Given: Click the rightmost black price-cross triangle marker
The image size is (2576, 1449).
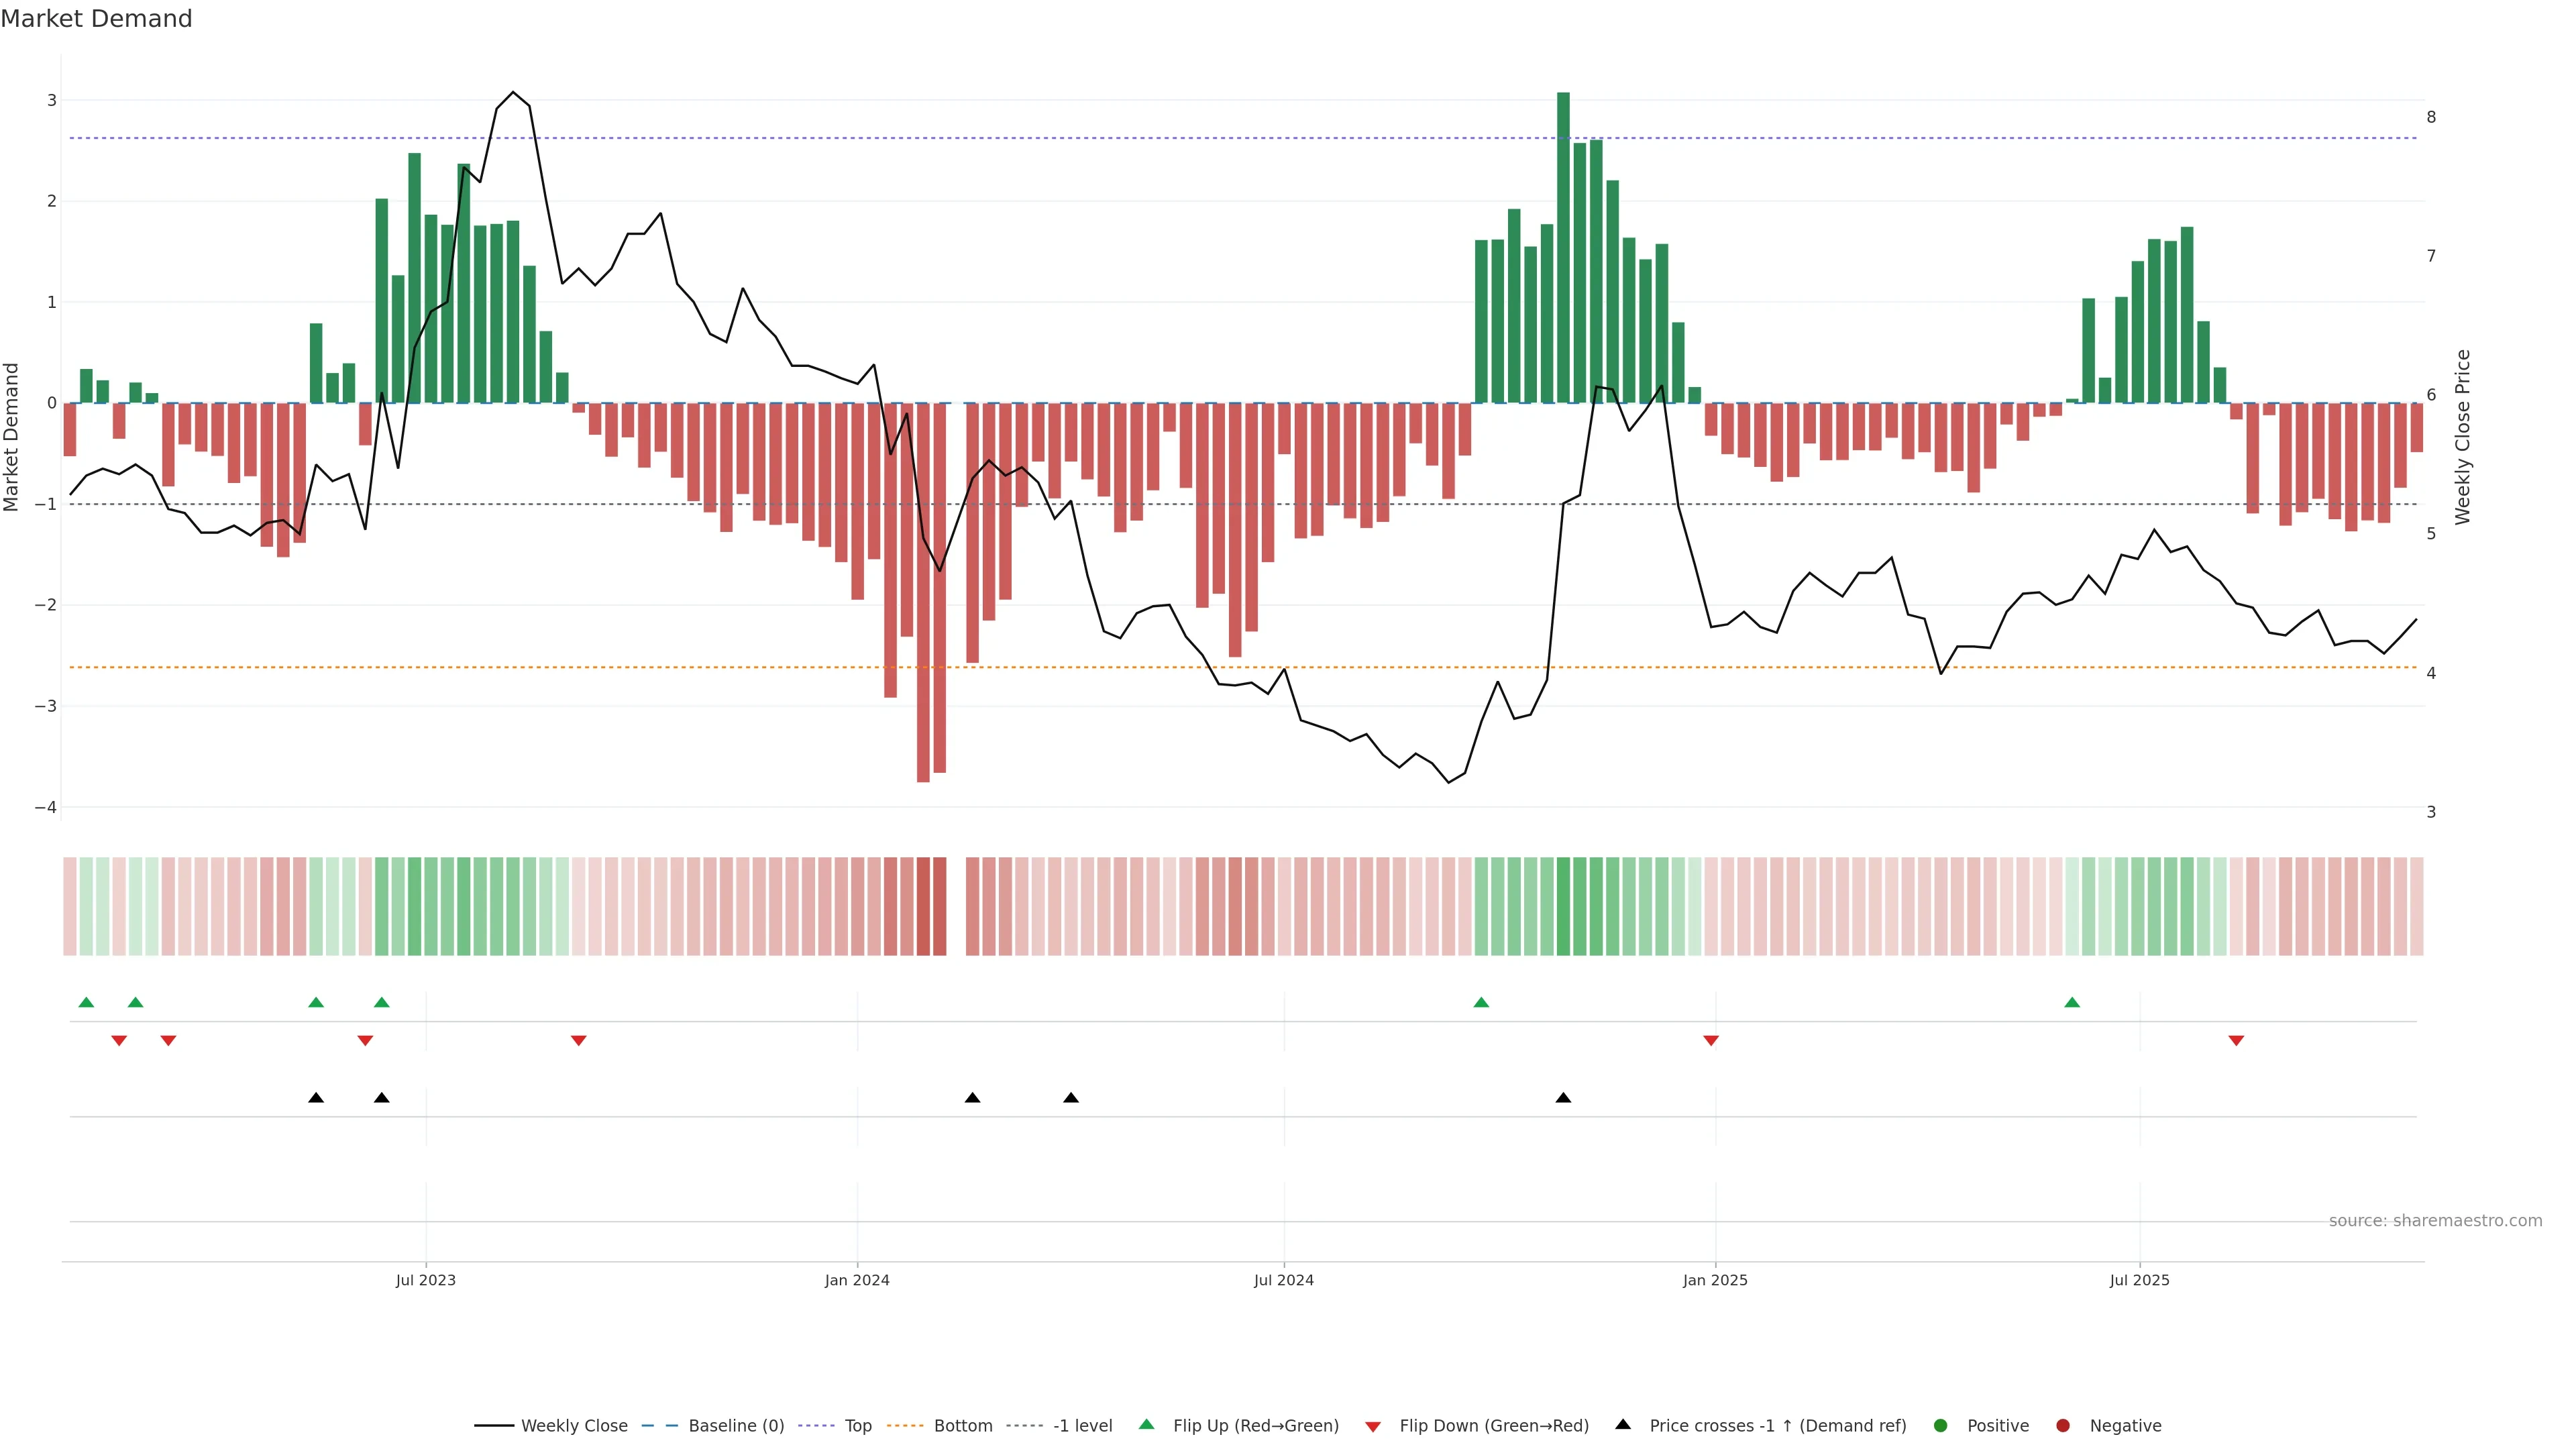Looking at the screenshot, I should coord(1563,1098).
